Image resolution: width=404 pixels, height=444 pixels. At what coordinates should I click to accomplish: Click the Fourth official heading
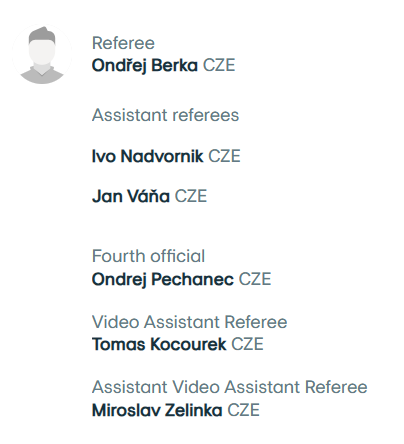click(x=148, y=256)
